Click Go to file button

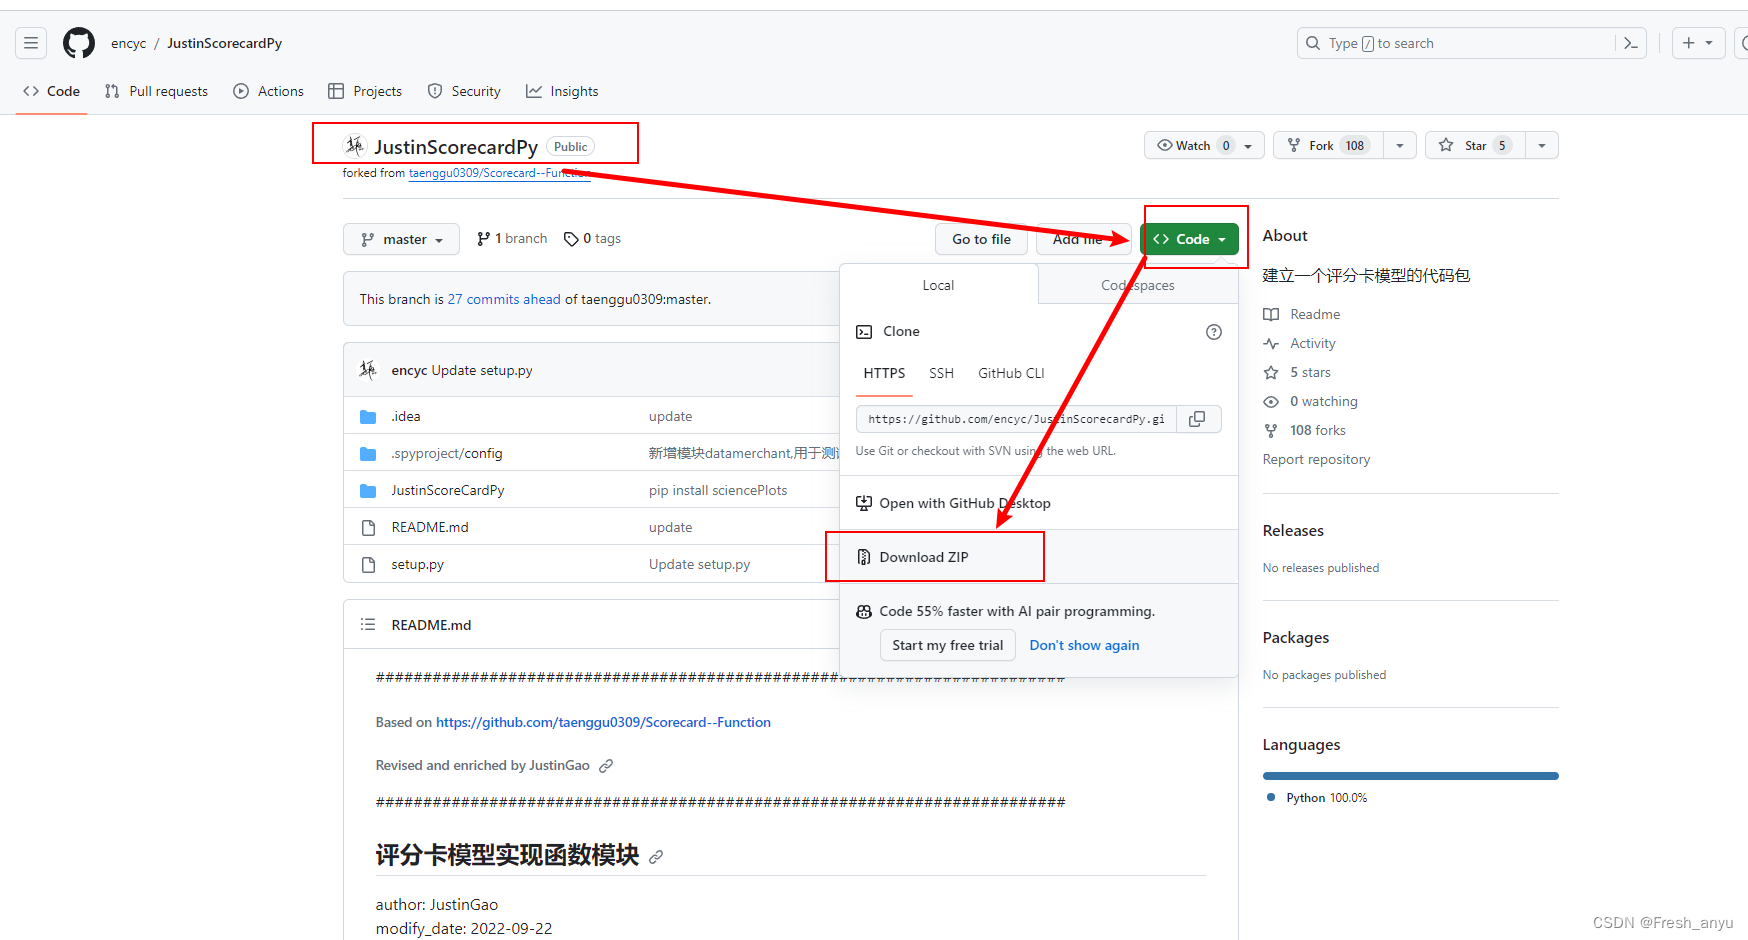(x=981, y=239)
